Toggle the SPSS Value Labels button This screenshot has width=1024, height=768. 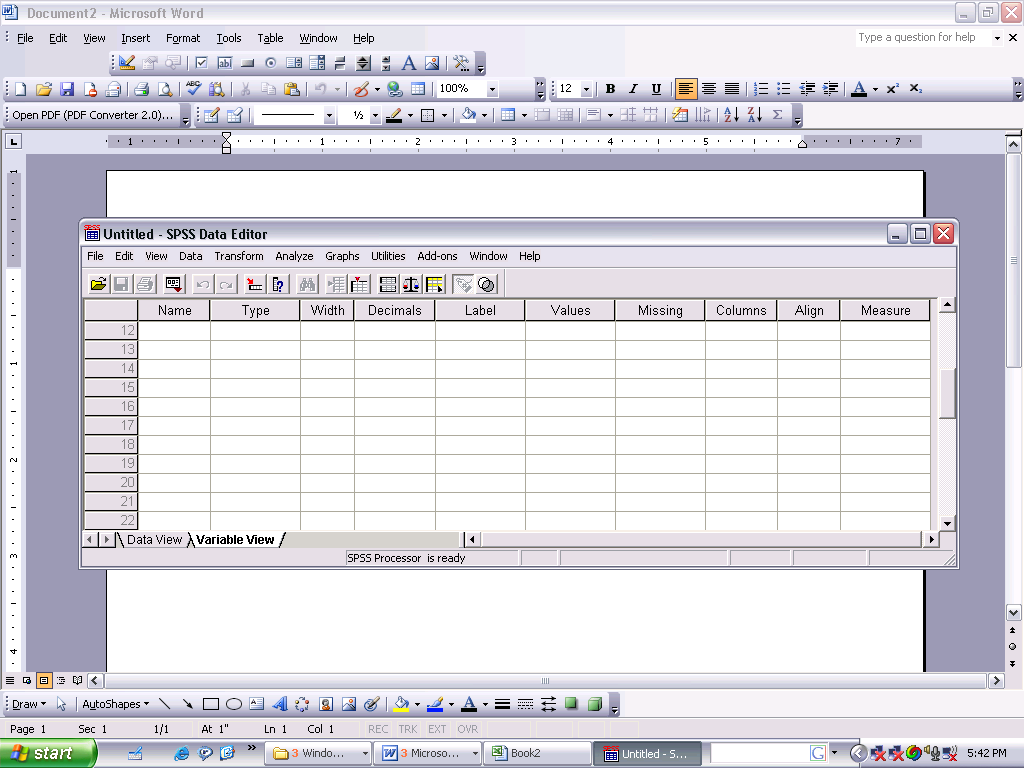point(463,284)
